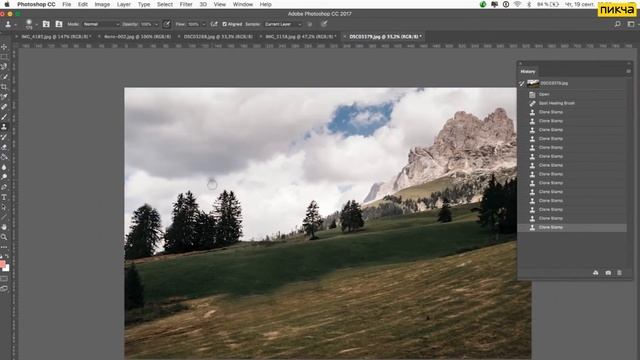Screen dimensions: 640x360
Task: Click the History panel tab
Action: 528,71
